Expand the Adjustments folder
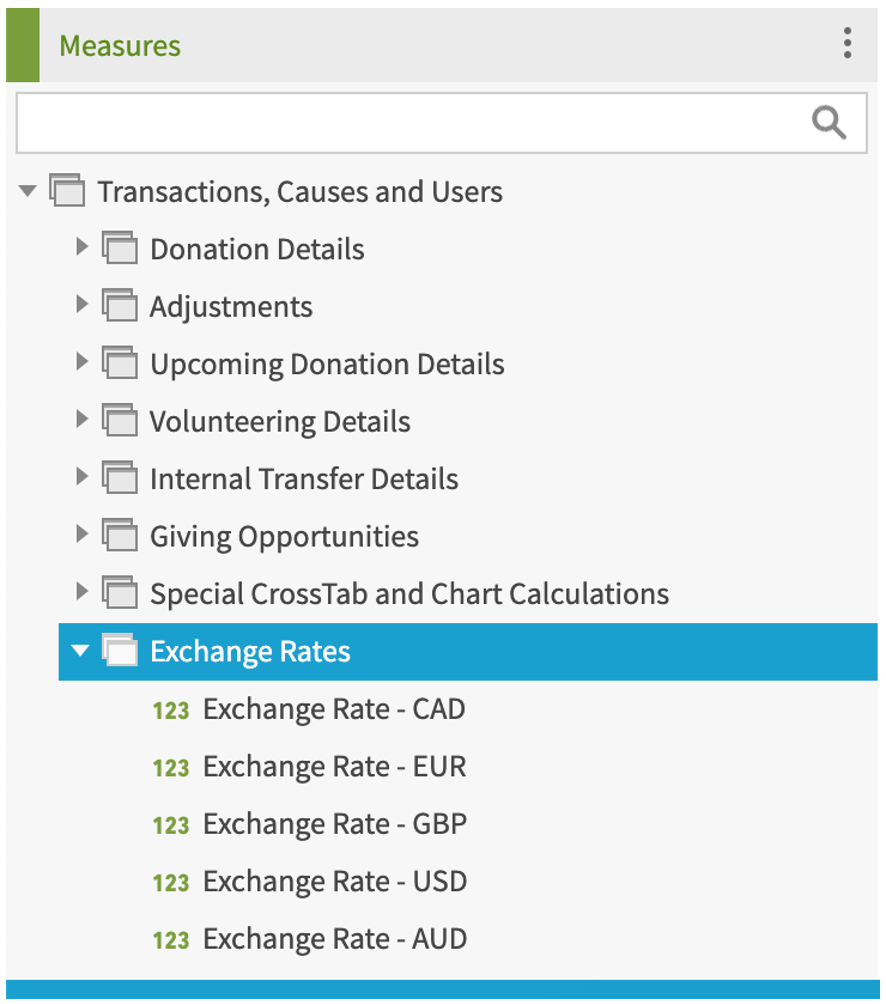 81,306
